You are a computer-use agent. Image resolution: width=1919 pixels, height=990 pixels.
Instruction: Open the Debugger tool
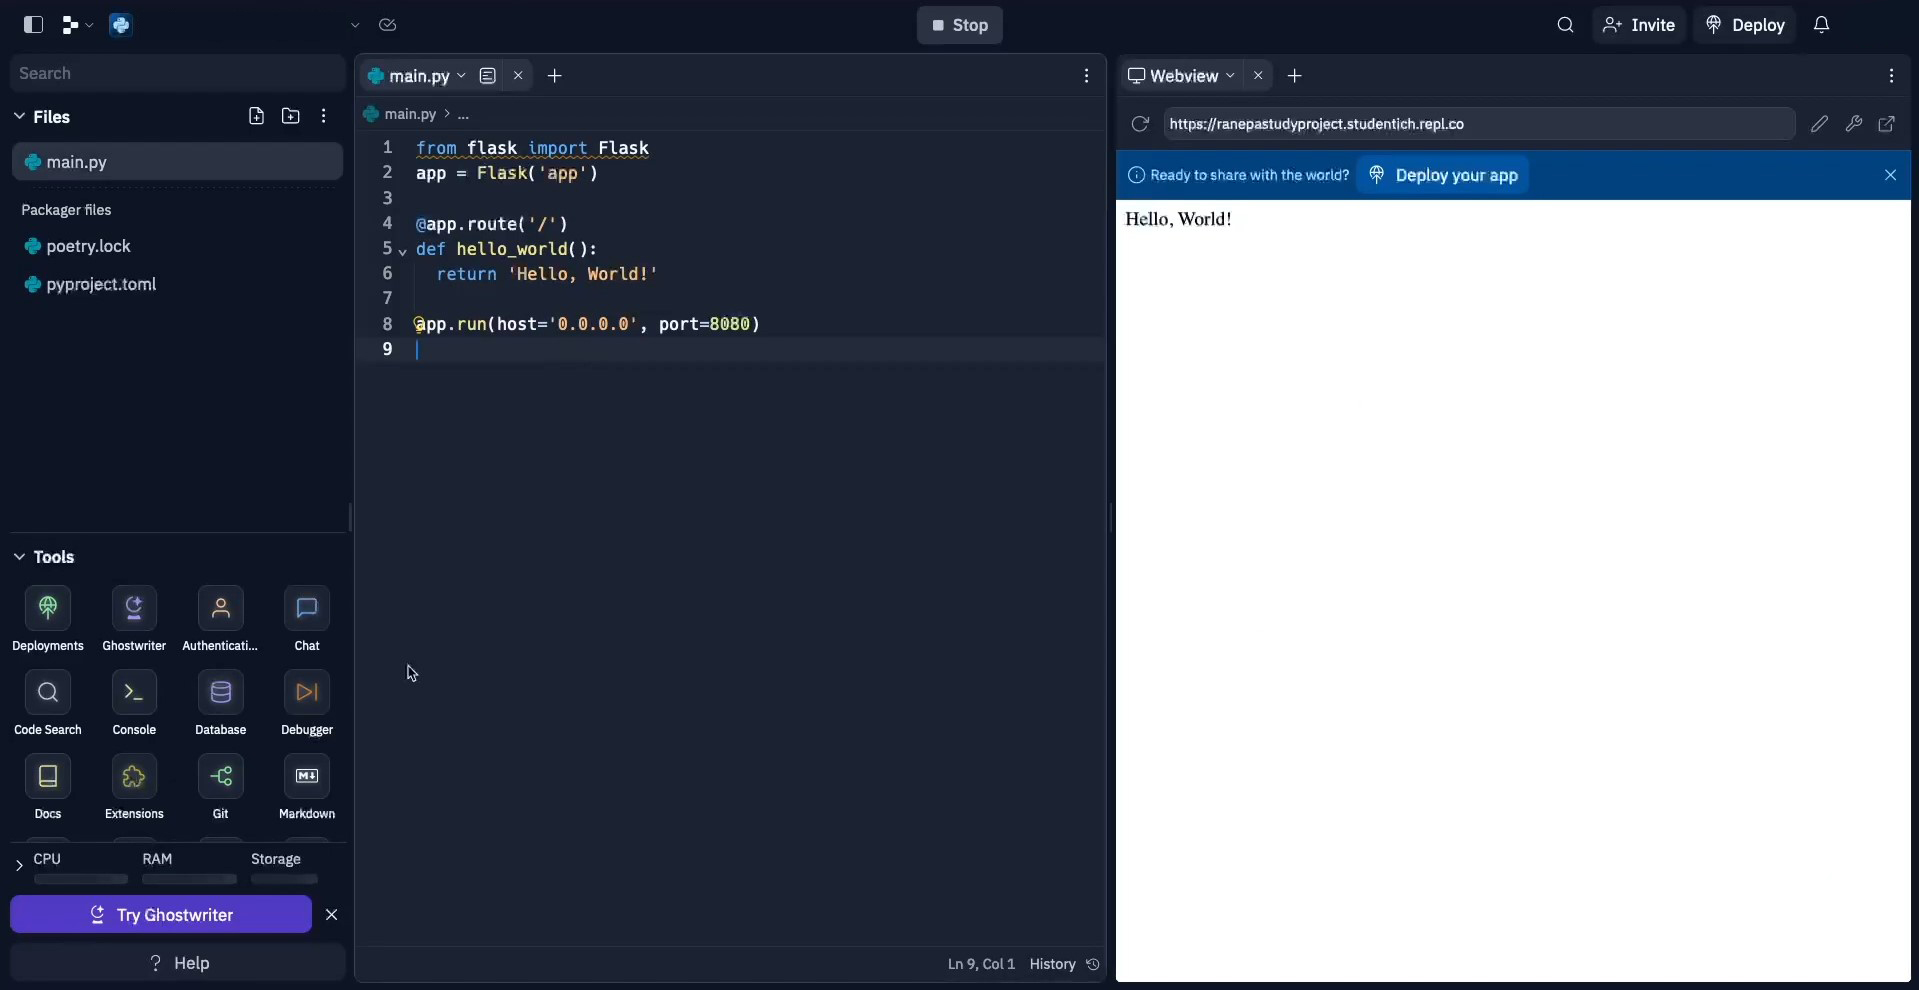click(x=307, y=693)
